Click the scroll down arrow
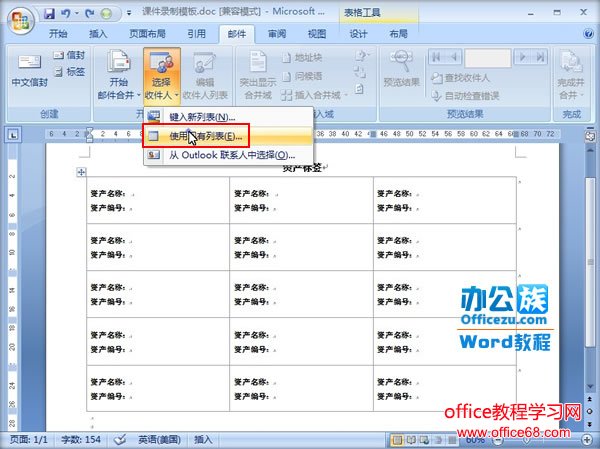600x449 pixels. [590, 387]
